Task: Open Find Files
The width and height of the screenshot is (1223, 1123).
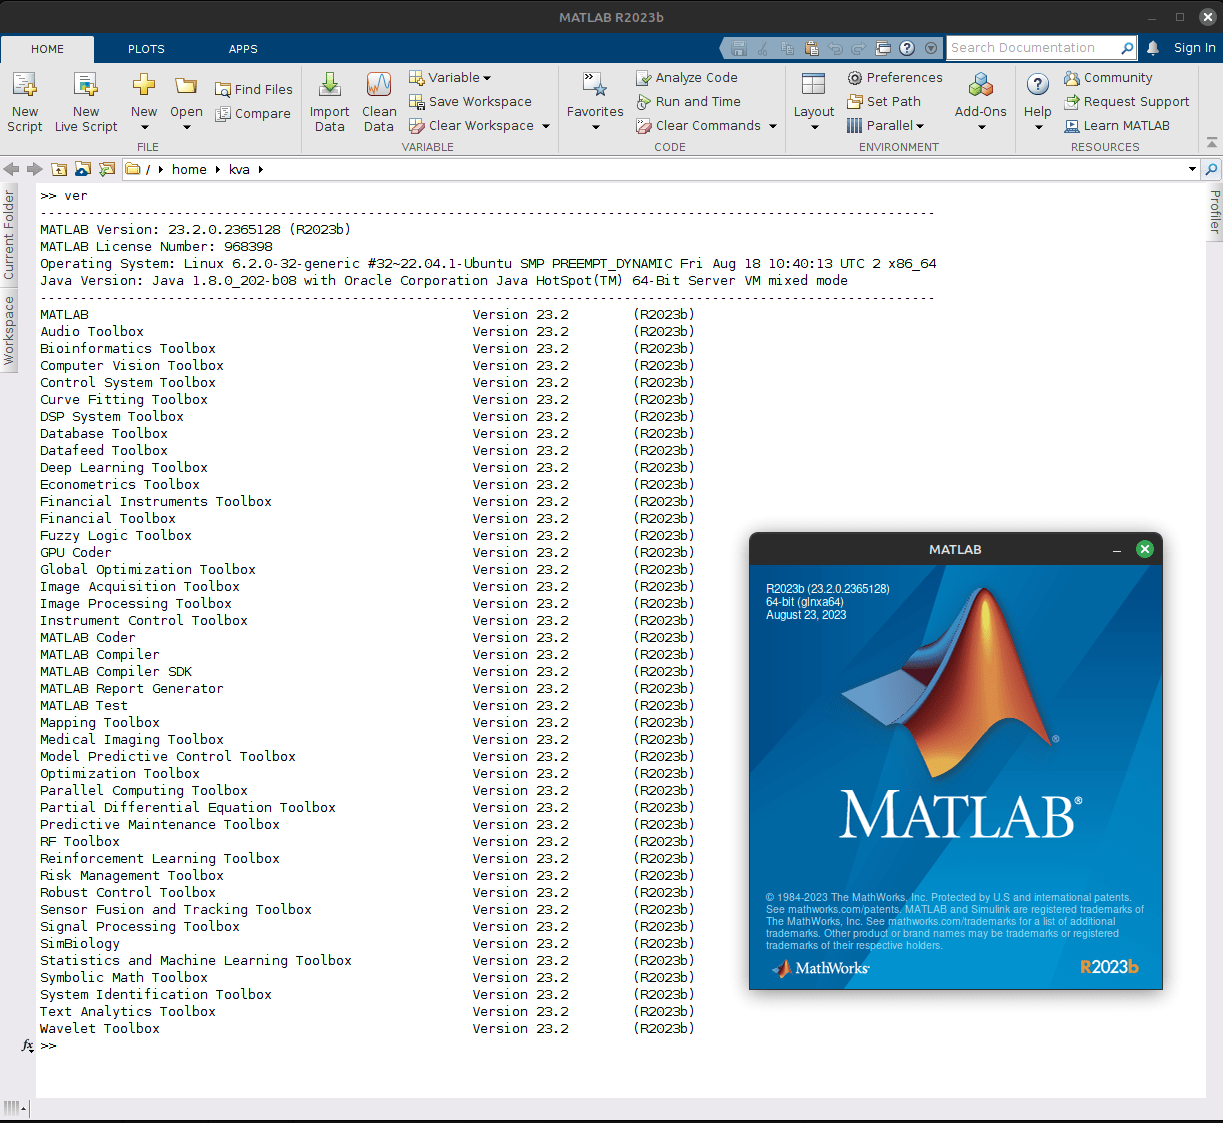Action: point(254,89)
